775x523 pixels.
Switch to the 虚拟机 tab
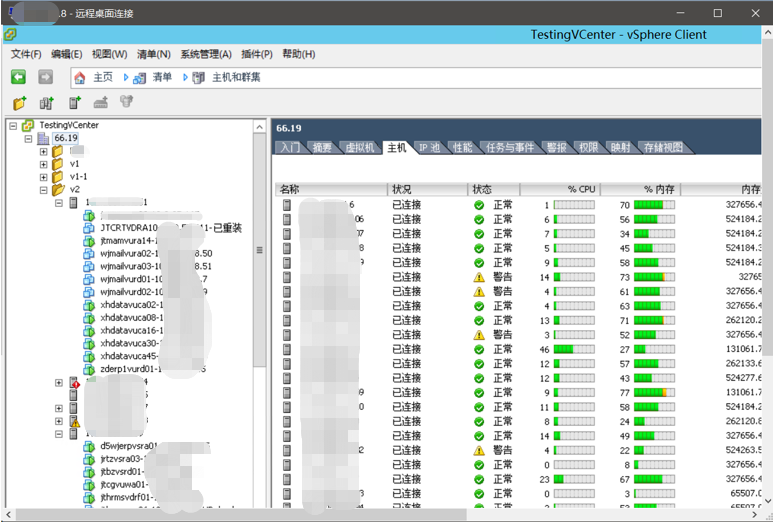[x=358, y=148]
